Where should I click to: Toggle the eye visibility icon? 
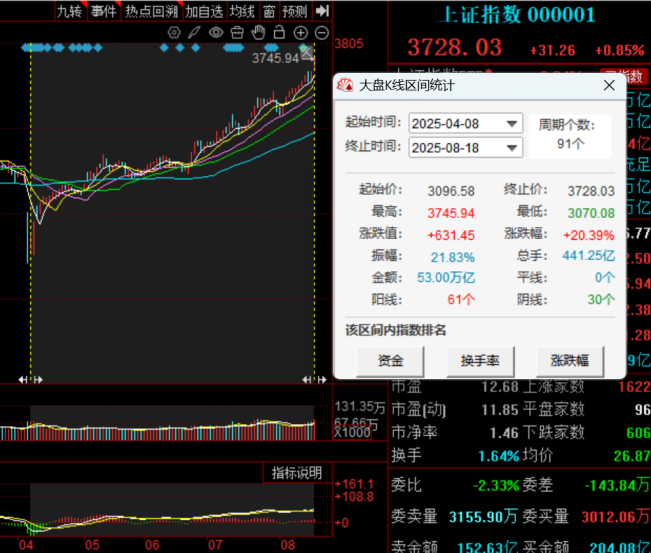pos(216,32)
